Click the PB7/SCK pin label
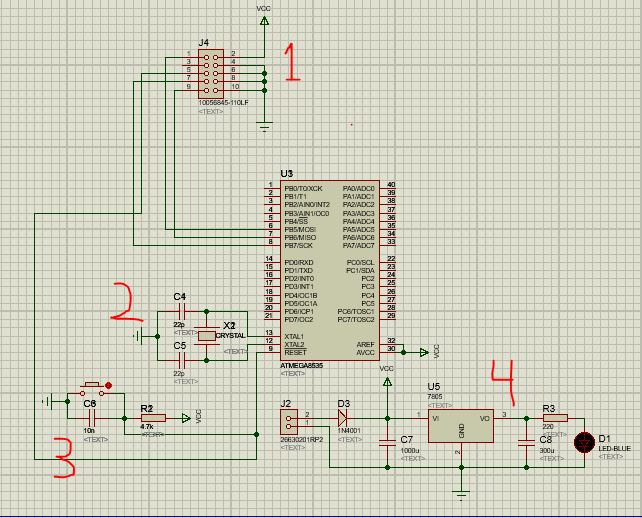 (298, 246)
